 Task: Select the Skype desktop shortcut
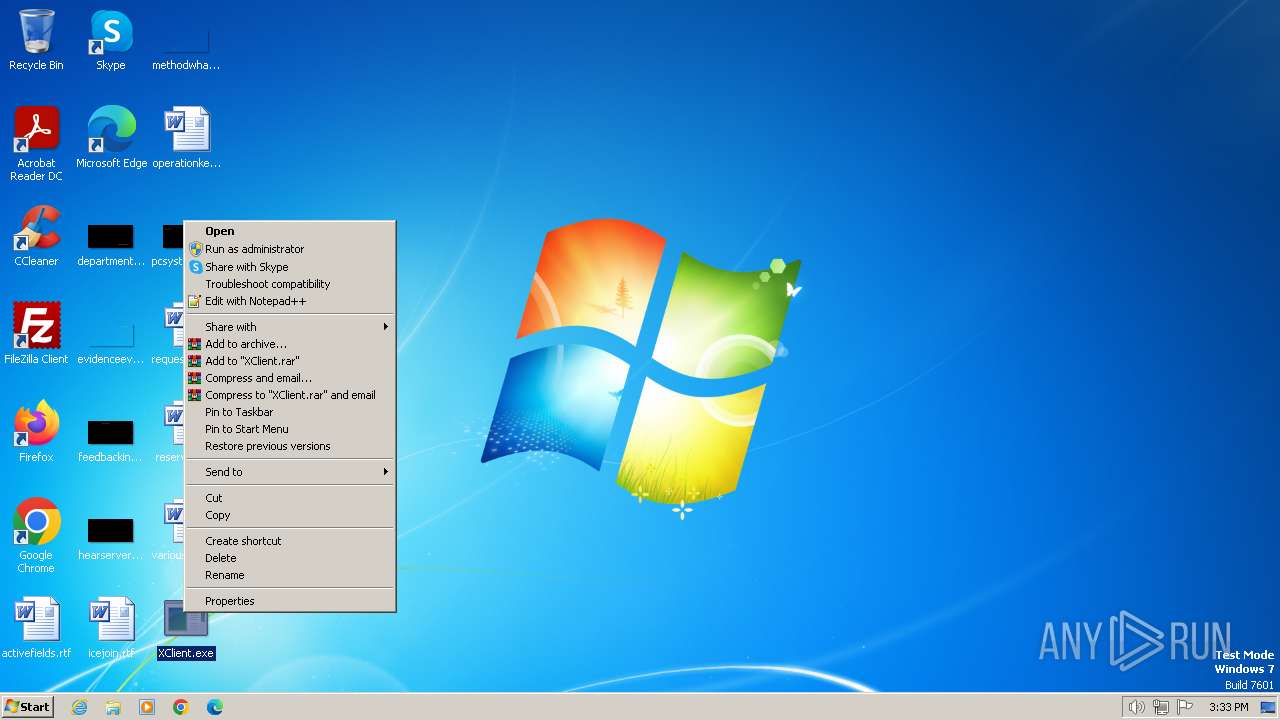(111, 40)
